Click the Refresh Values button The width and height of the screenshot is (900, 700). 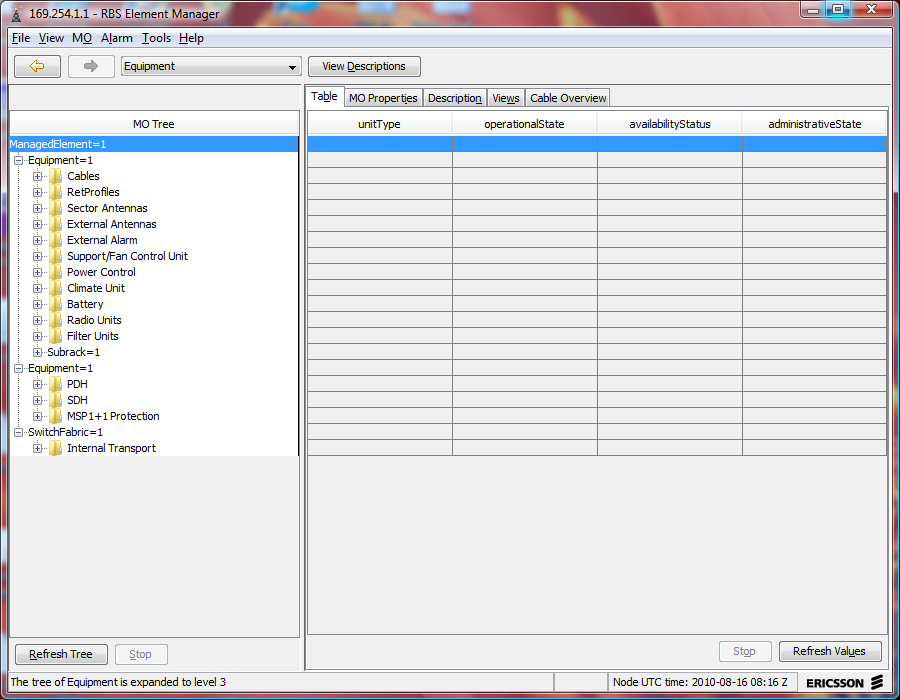click(829, 651)
